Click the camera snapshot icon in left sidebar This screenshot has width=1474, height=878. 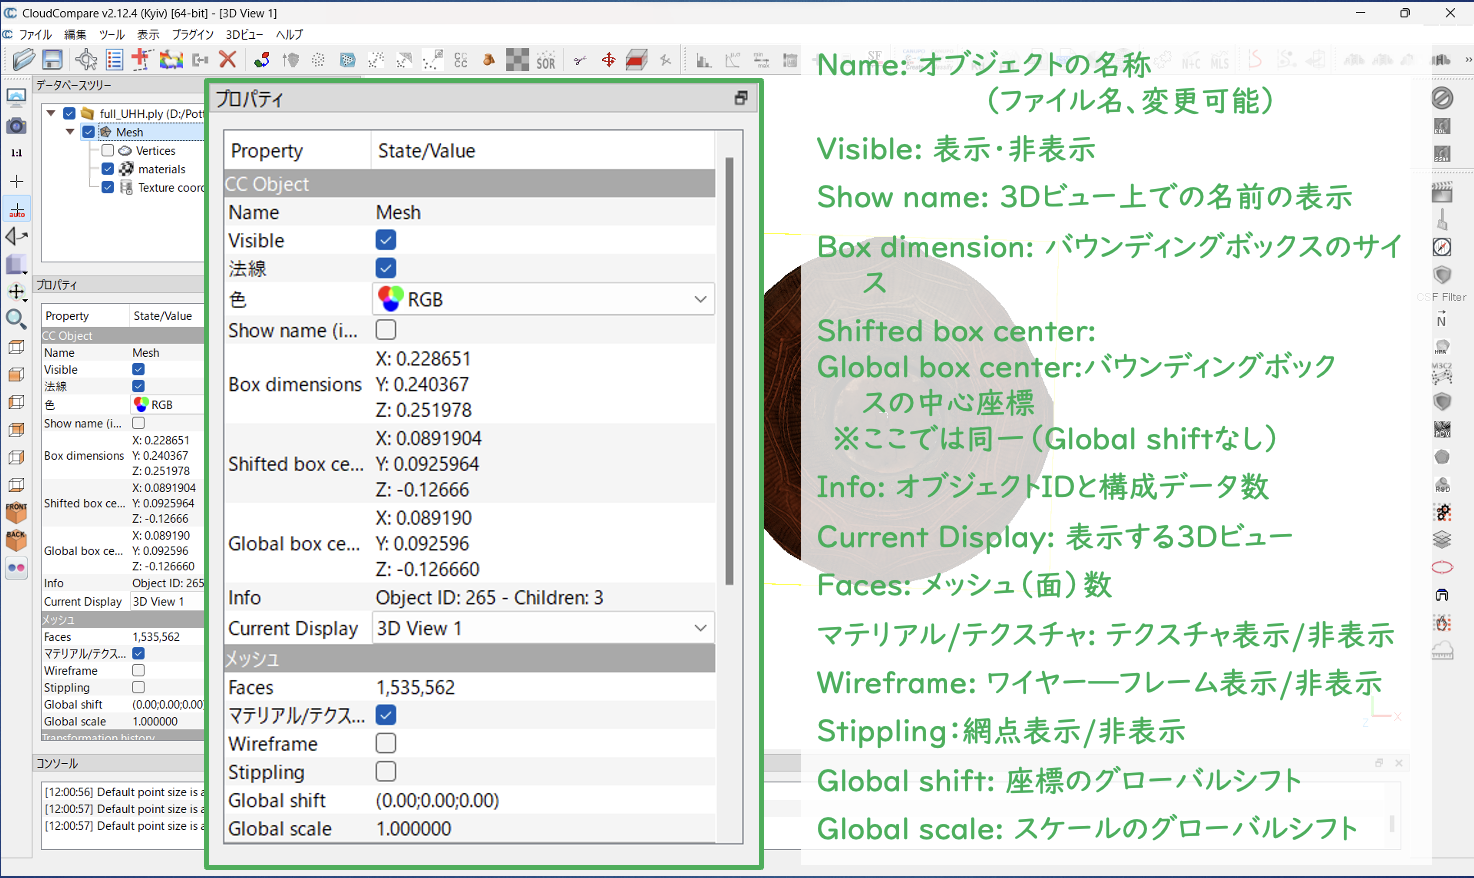16,125
